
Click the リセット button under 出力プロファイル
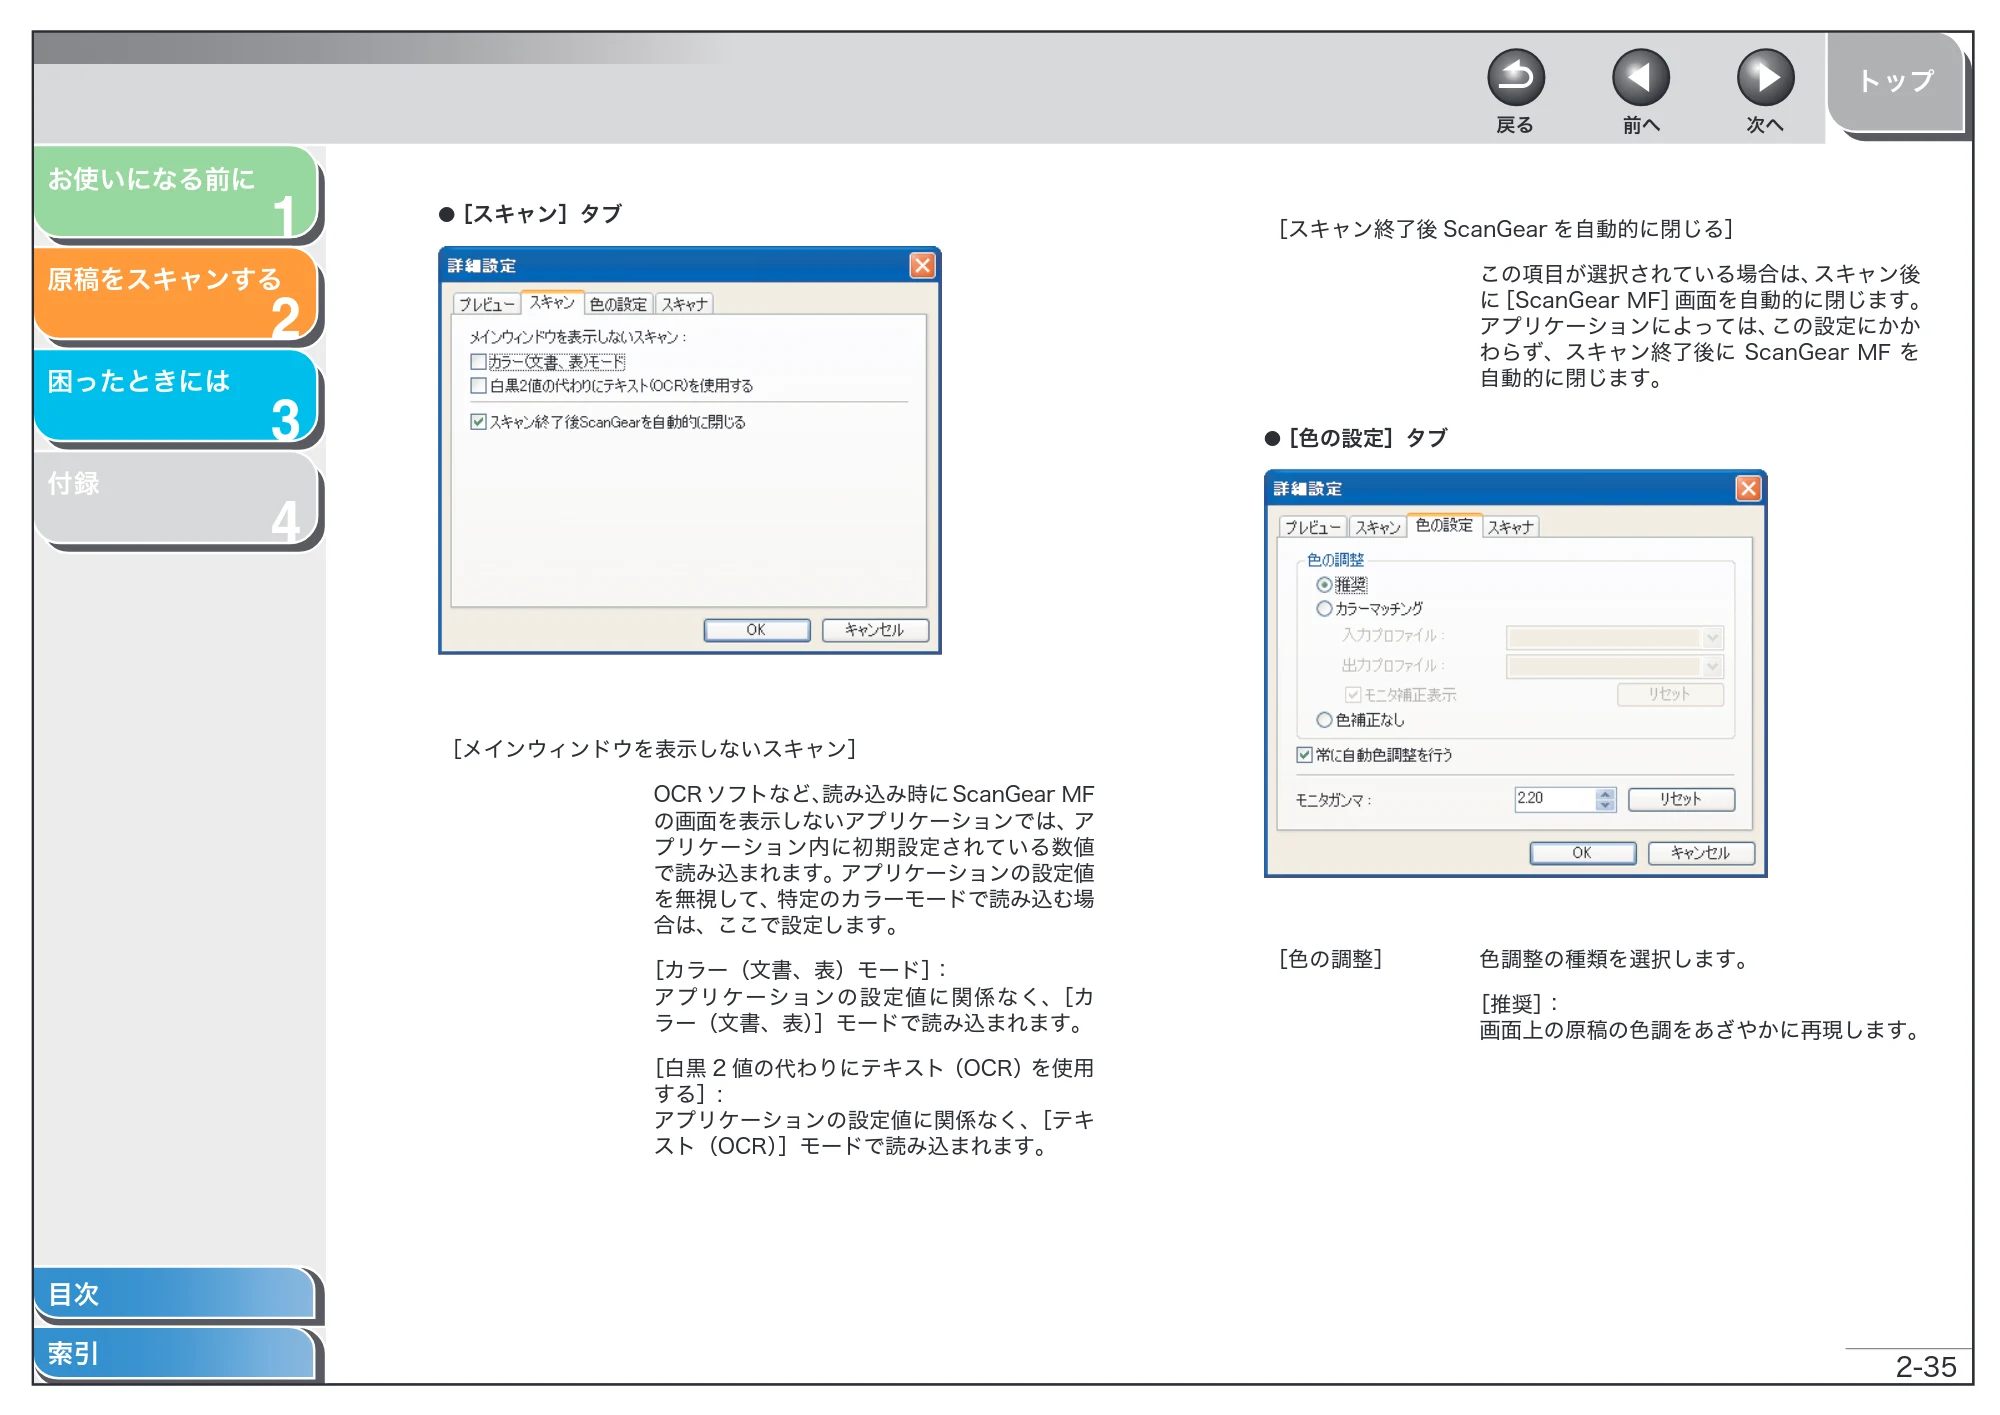coord(1670,694)
